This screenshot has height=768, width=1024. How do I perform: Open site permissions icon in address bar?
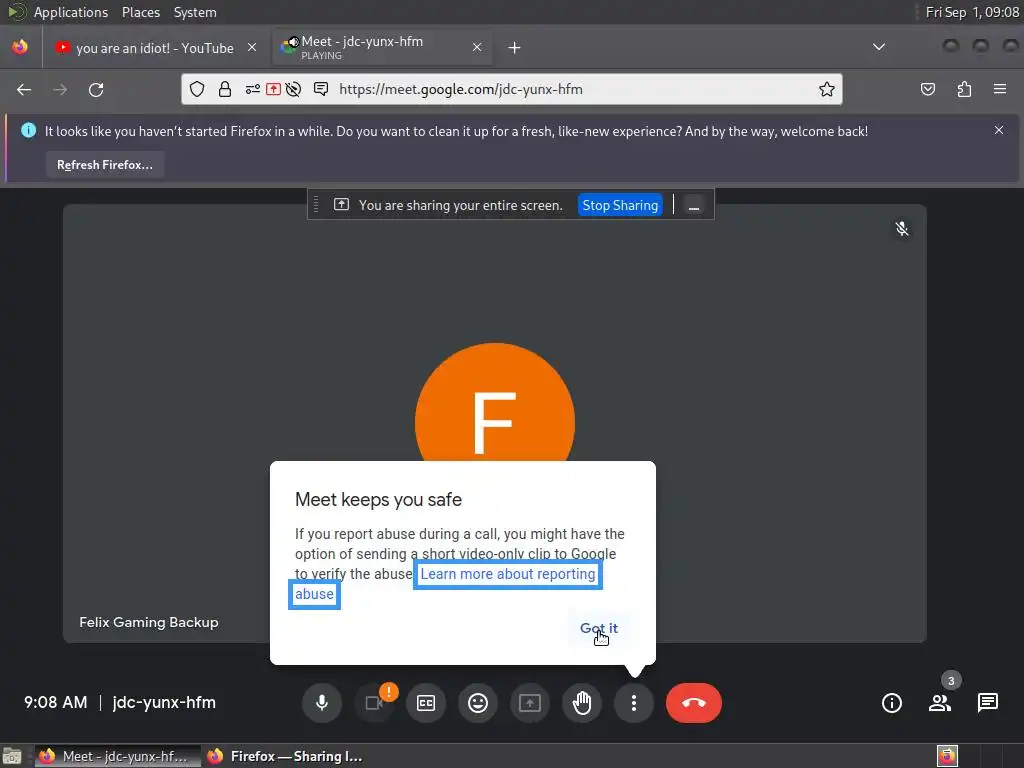point(253,89)
